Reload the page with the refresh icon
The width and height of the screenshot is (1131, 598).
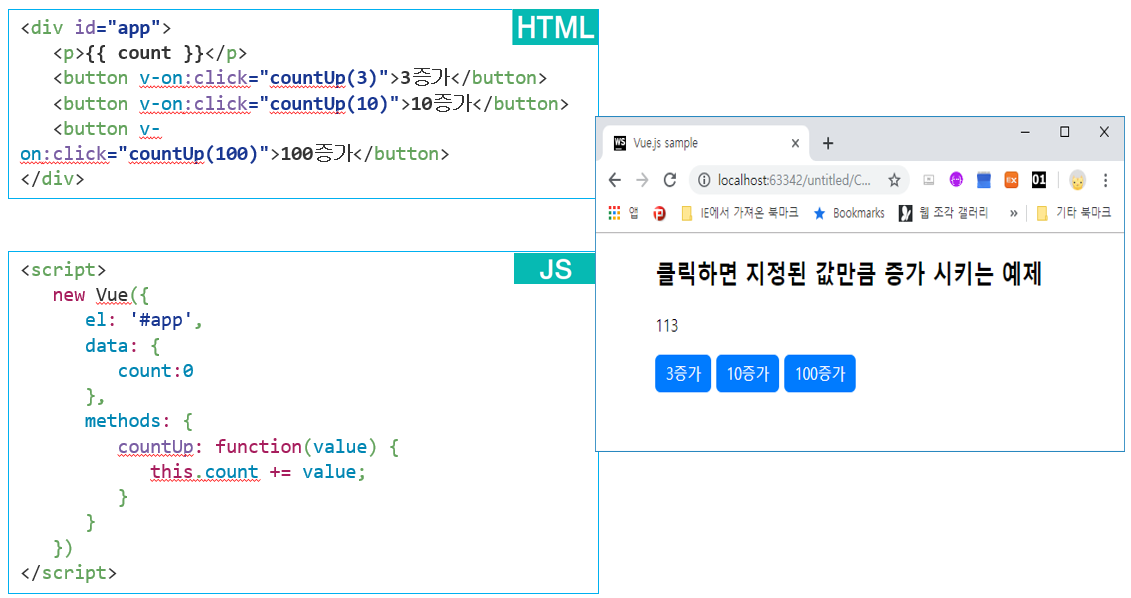pyautogui.click(x=670, y=180)
